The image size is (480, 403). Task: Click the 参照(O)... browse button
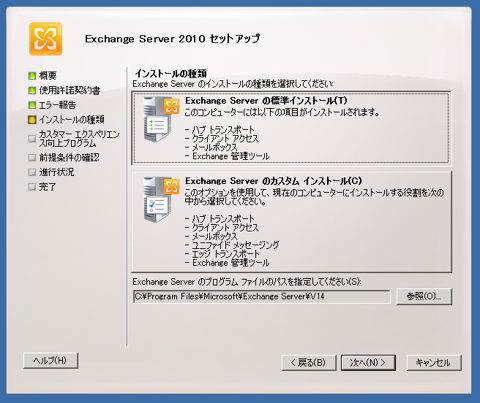[x=424, y=296]
